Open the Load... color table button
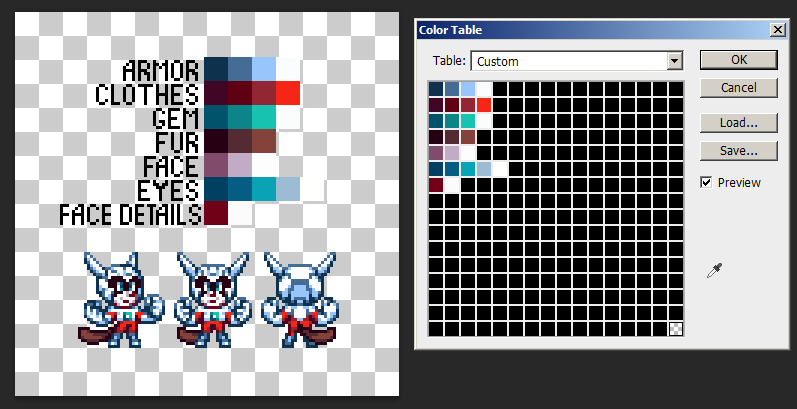Image resolution: width=797 pixels, height=409 pixels. 739,123
